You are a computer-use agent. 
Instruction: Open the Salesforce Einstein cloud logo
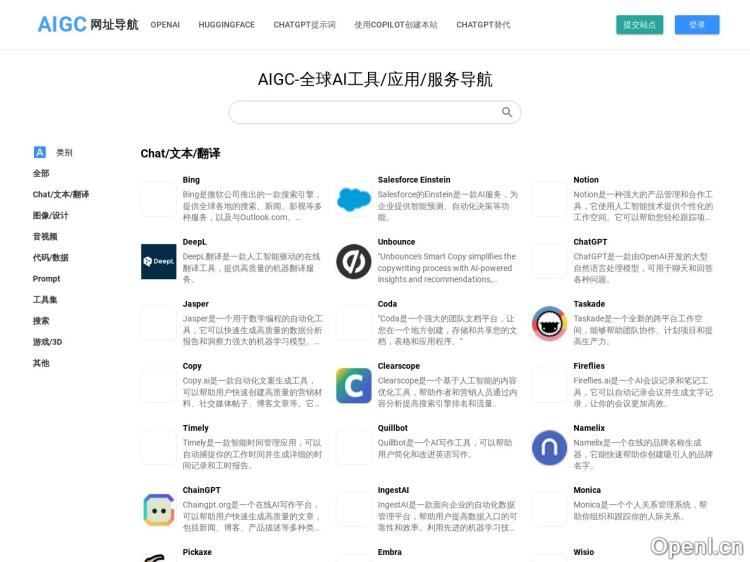point(353,199)
